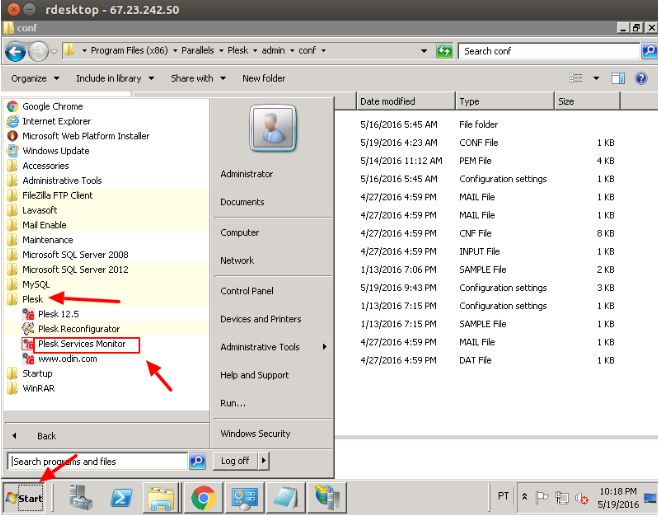Open Plesk Reconfigurator
The height and width of the screenshot is (515, 658).
71,329
